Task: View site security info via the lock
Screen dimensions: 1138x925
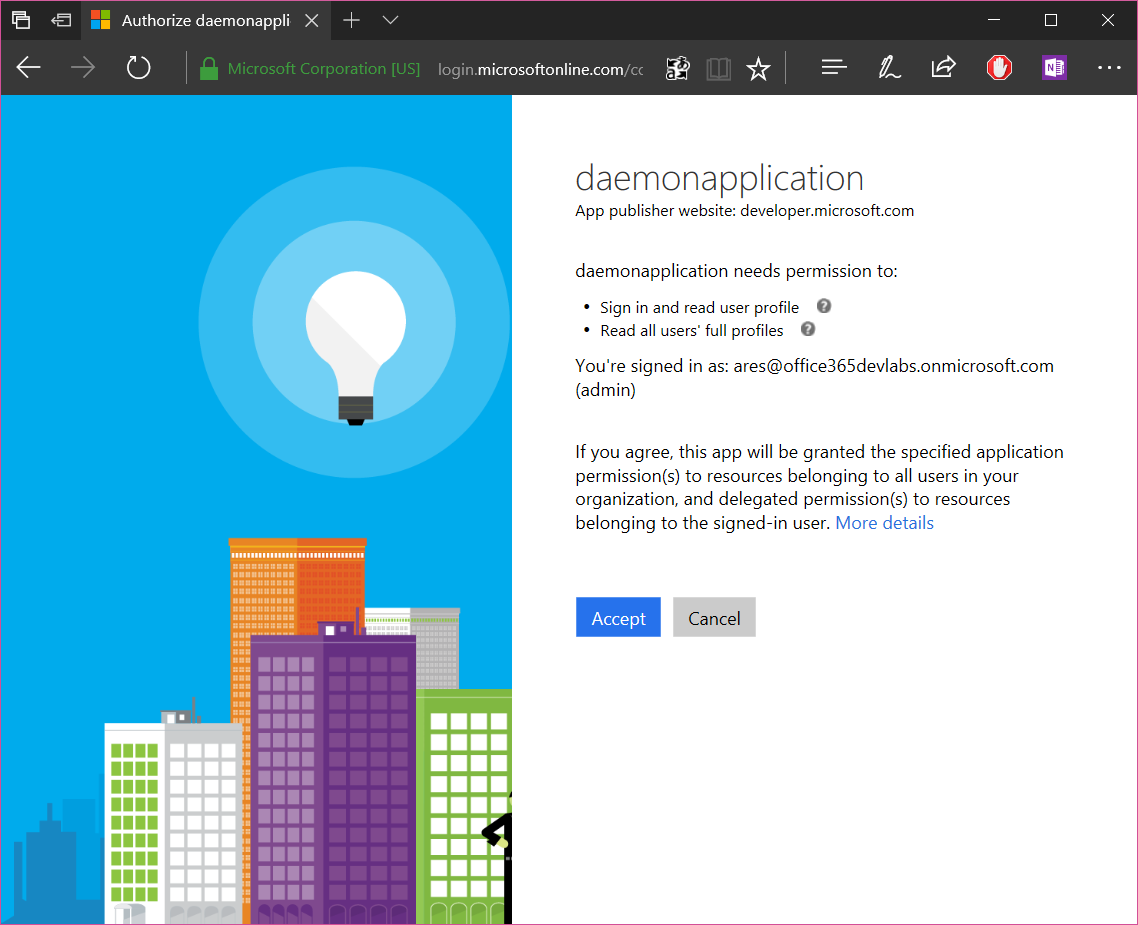Action: [207, 67]
